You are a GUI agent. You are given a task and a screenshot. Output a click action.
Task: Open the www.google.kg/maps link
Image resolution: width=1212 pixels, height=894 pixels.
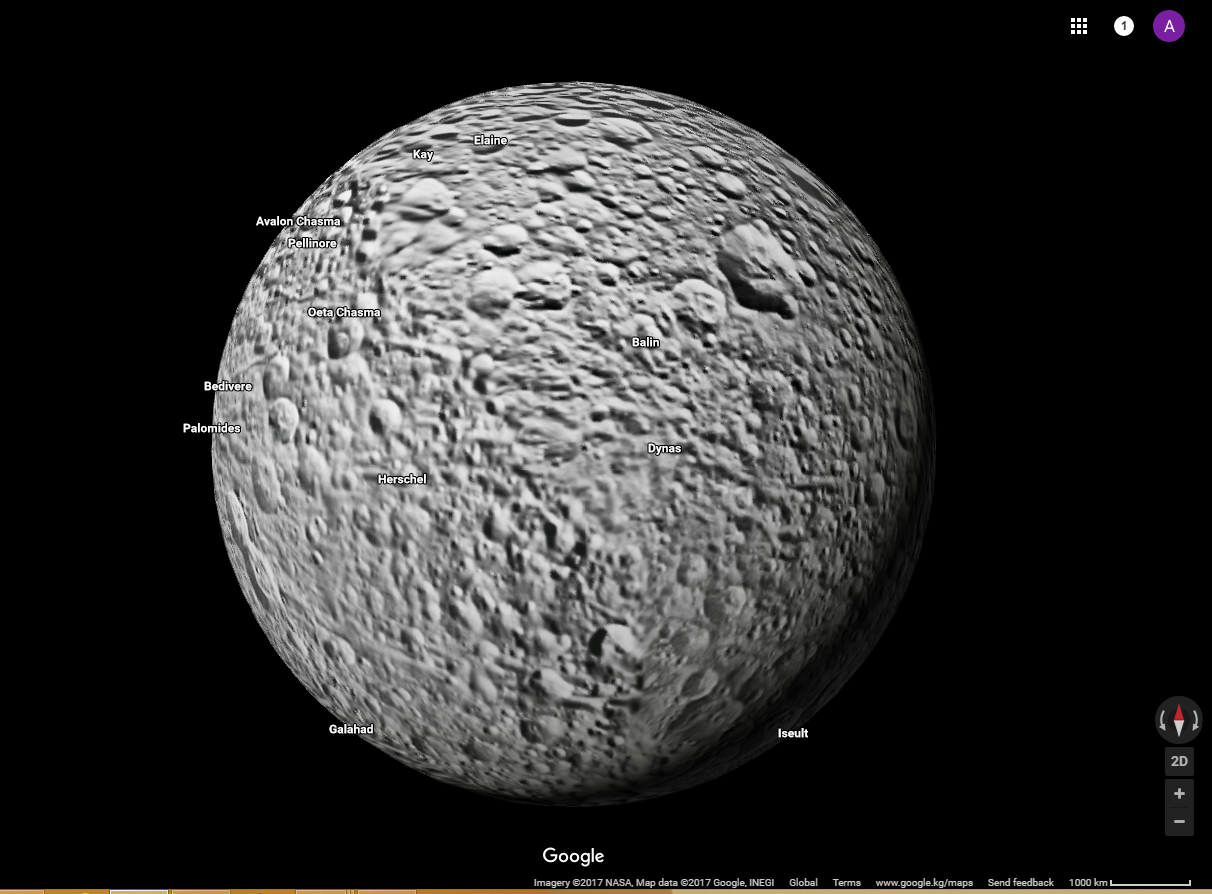924,883
